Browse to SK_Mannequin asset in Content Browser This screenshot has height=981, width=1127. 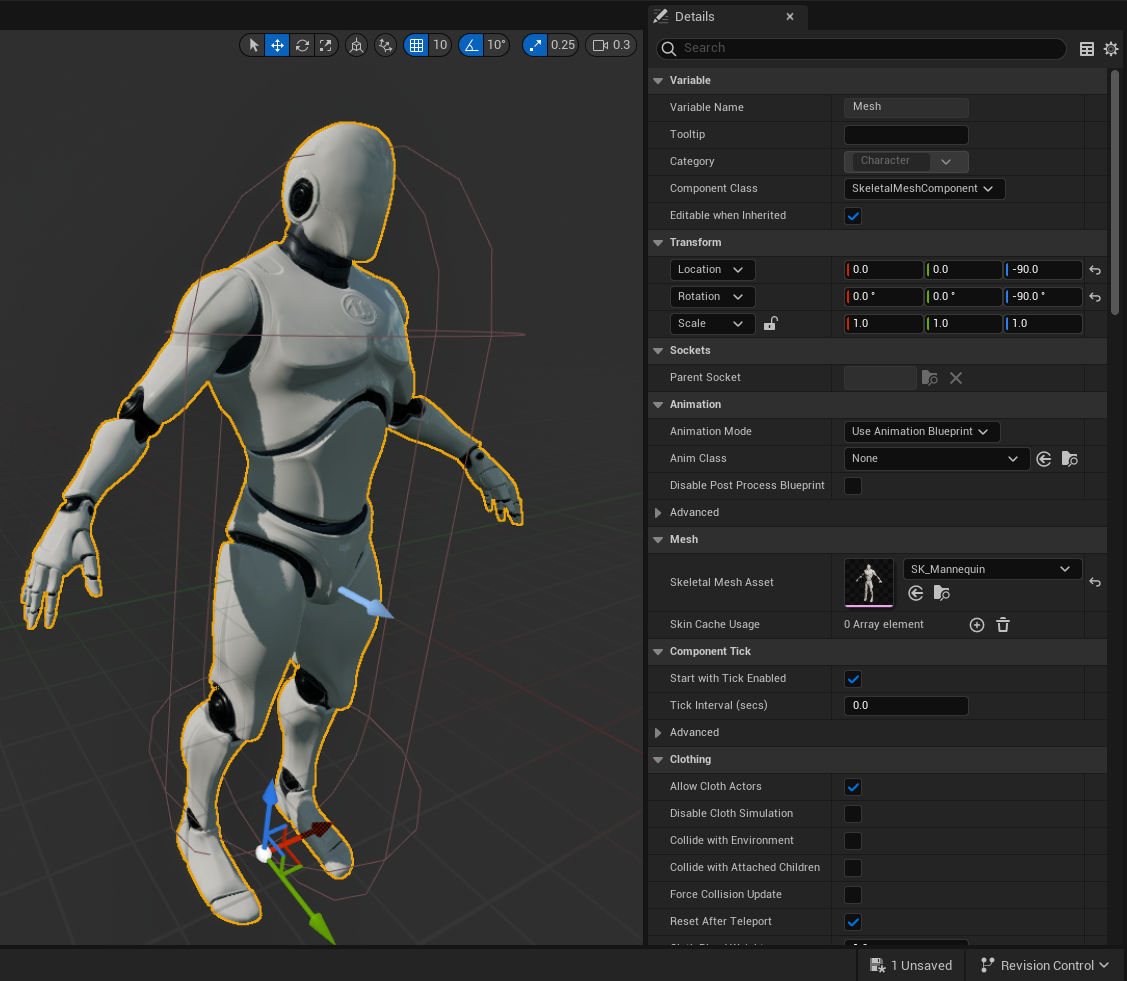pyautogui.click(x=941, y=594)
